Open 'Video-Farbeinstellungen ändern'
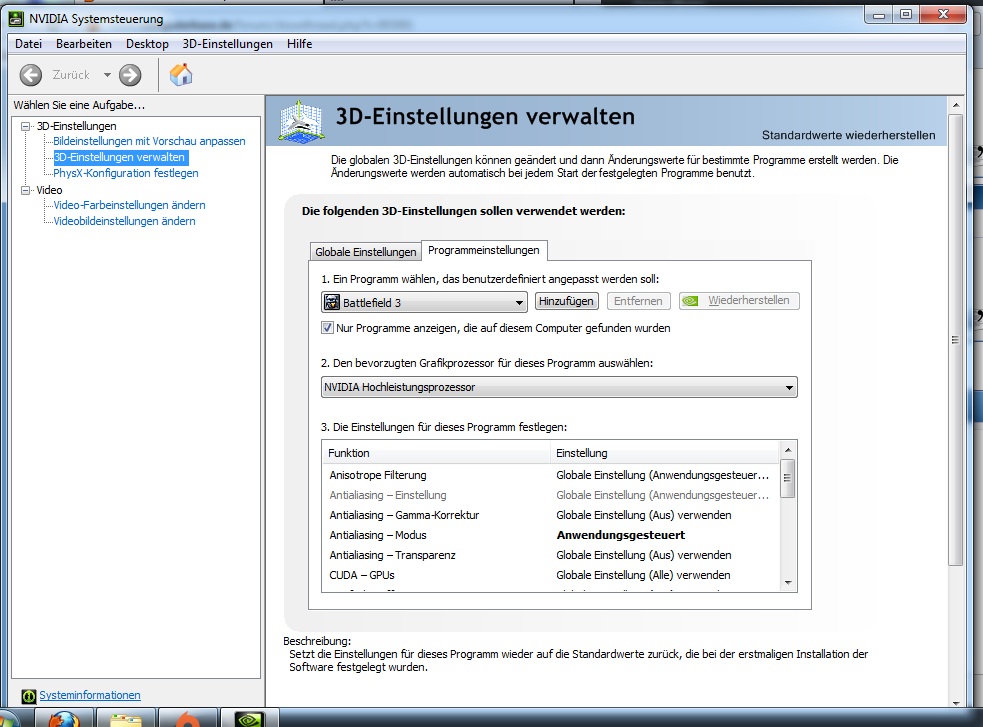 click(129, 205)
